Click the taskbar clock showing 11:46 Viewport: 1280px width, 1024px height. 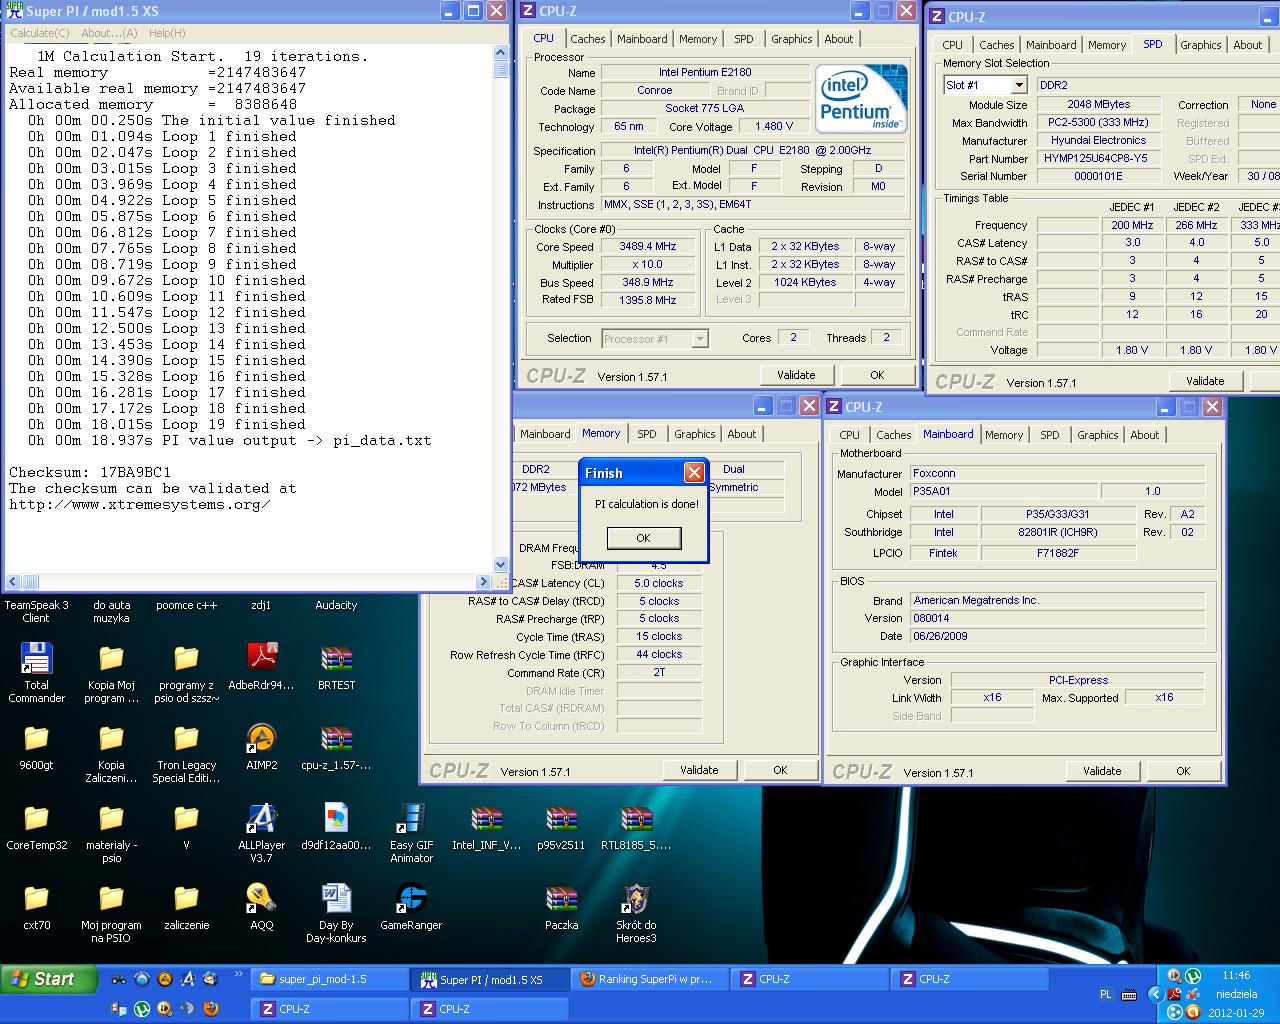pyautogui.click(x=1236, y=975)
